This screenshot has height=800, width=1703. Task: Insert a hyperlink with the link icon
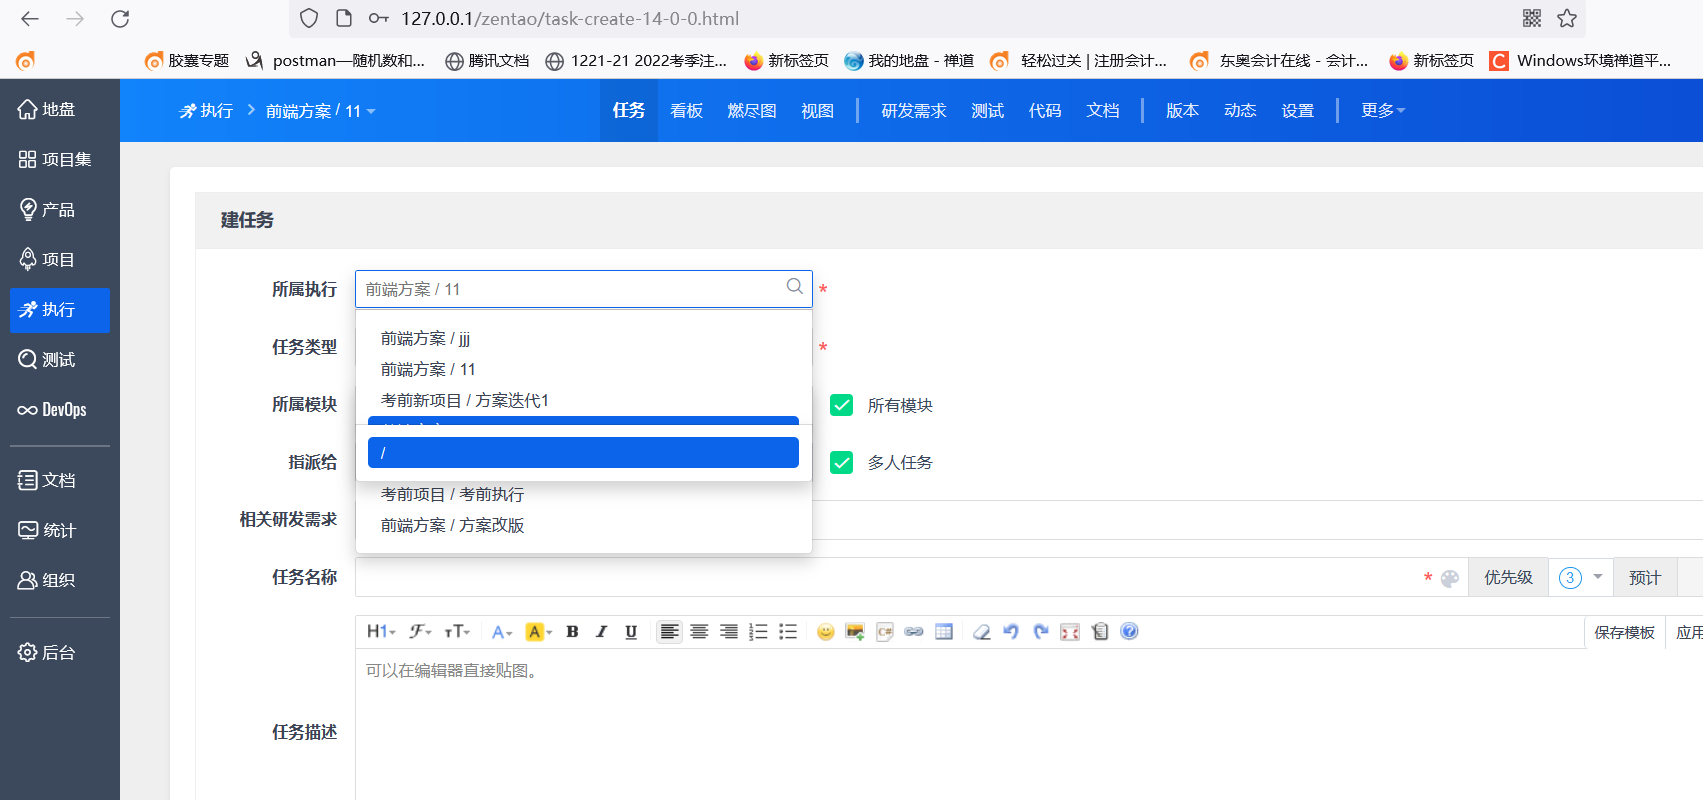(913, 632)
